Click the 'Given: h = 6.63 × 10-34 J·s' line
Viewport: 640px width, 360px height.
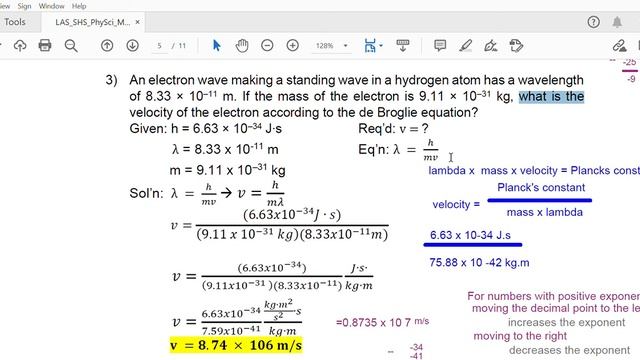coord(205,129)
